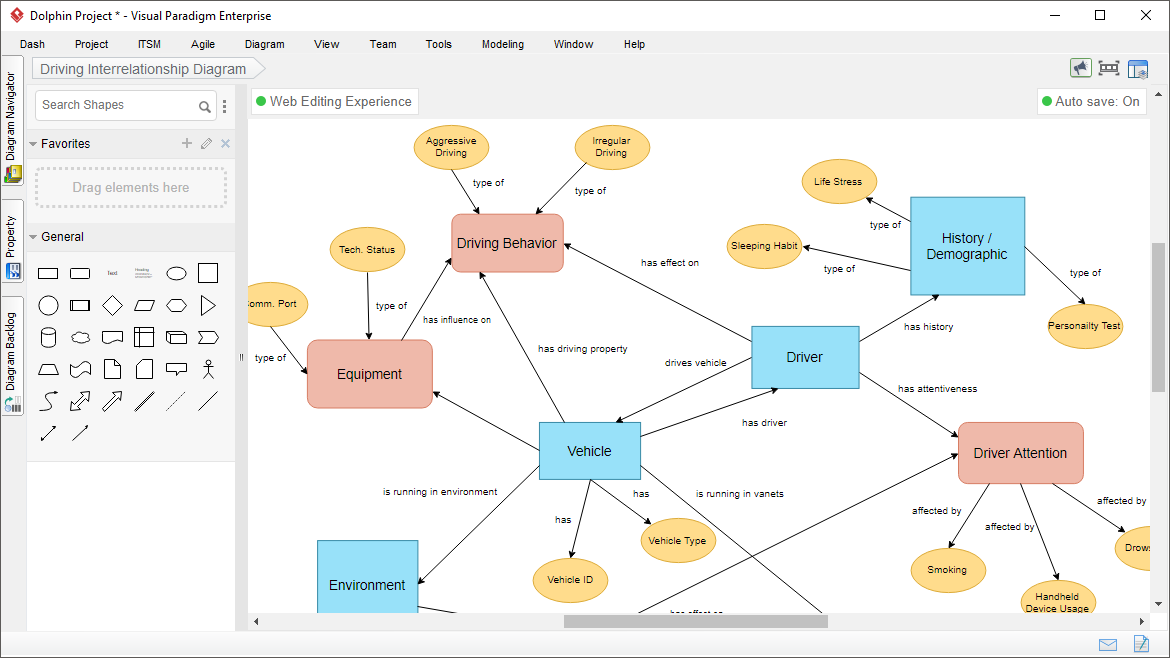Select the square shape
Image resolution: width=1170 pixels, height=658 pixels.
(208, 273)
